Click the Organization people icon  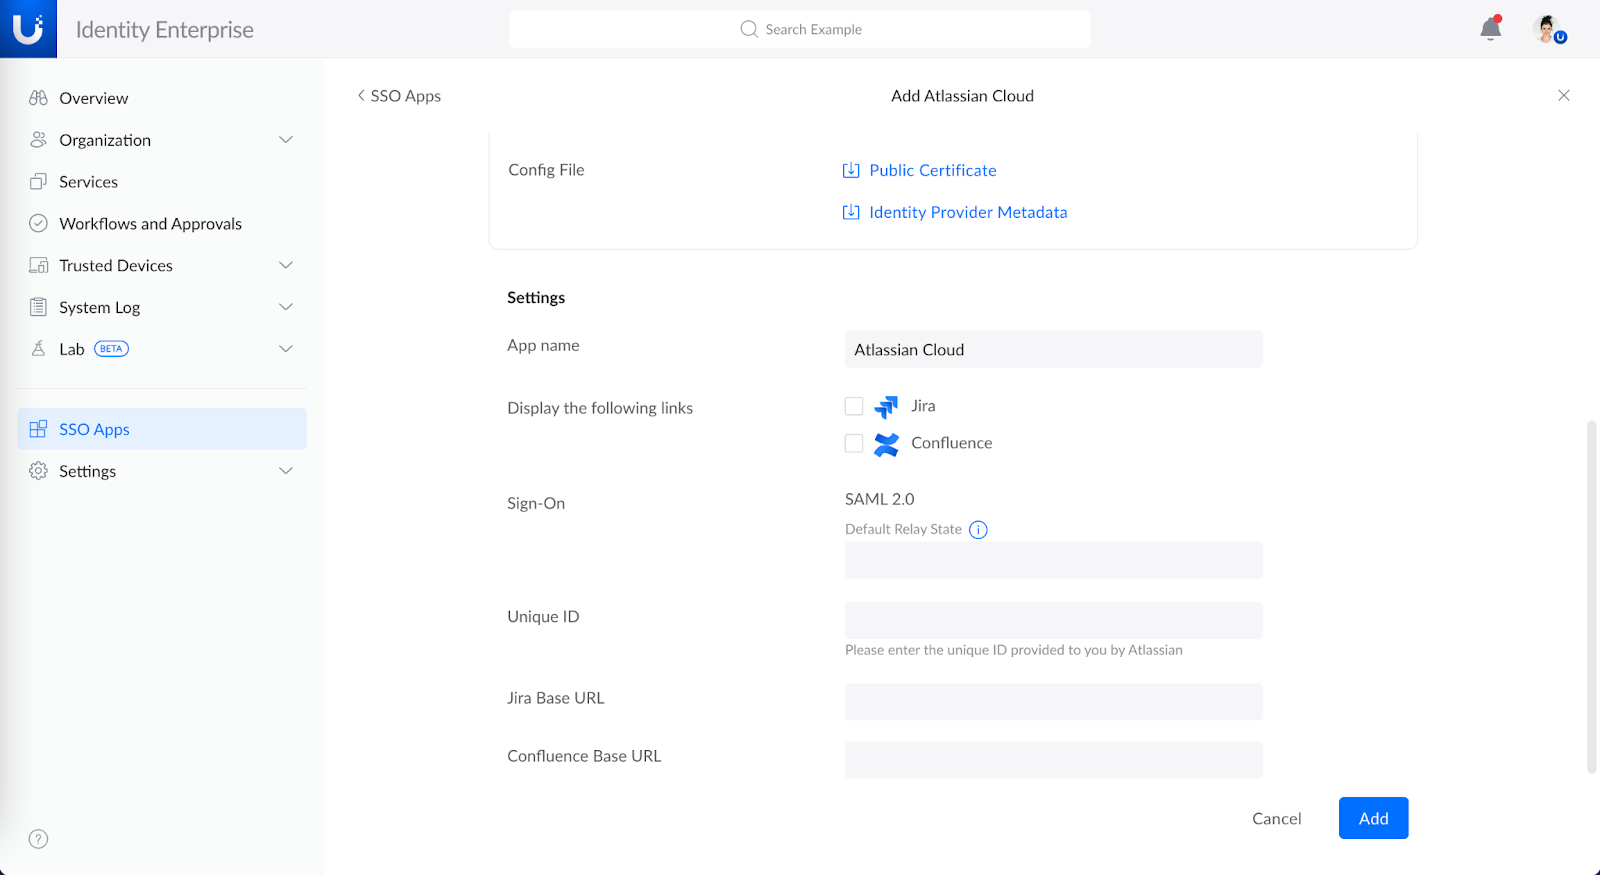click(x=38, y=140)
